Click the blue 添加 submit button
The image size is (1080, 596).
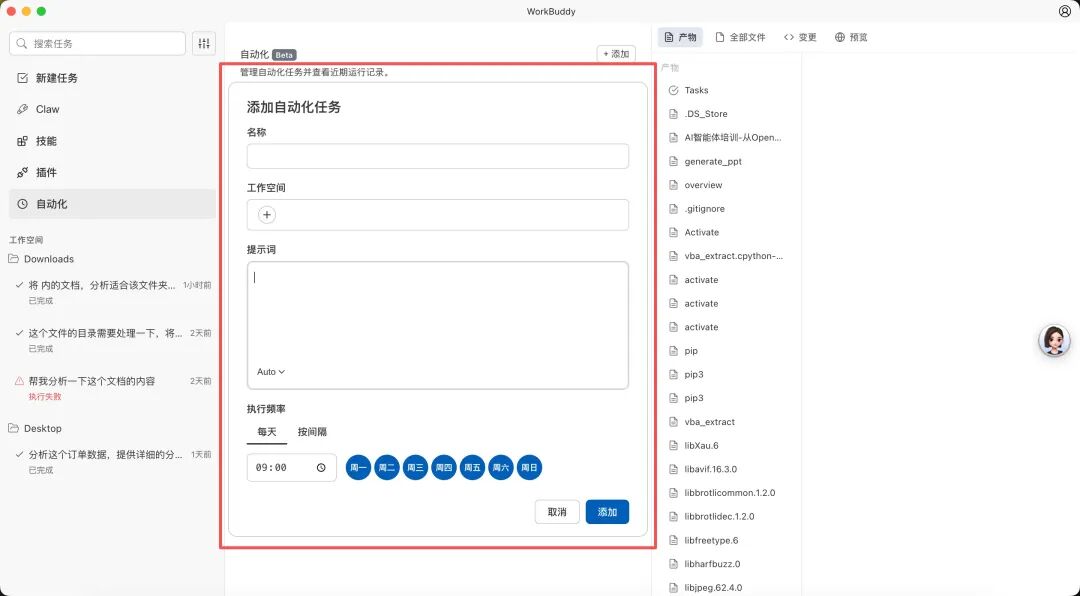coord(607,512)
